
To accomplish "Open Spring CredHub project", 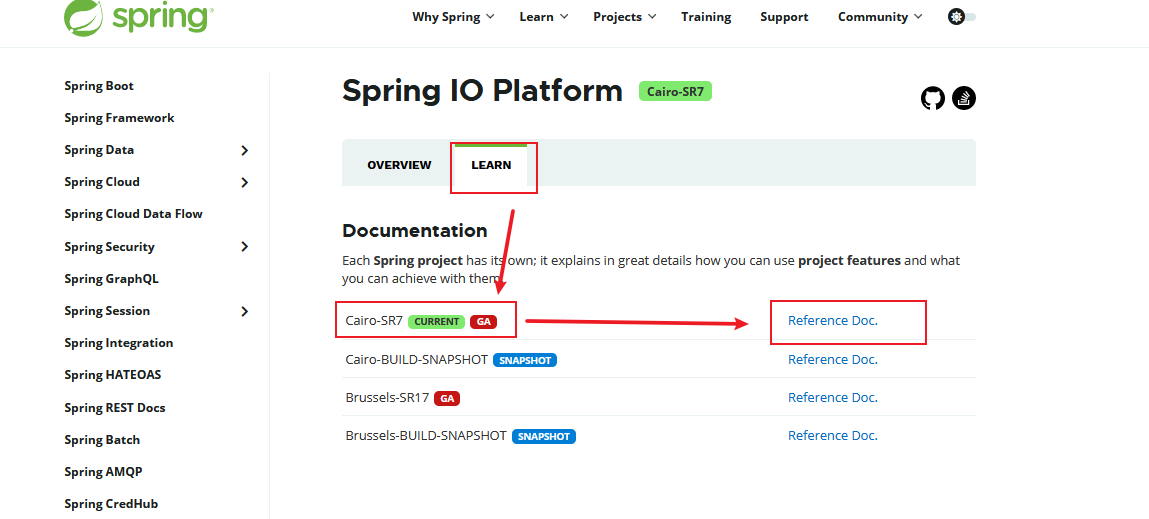I will 111,504.
